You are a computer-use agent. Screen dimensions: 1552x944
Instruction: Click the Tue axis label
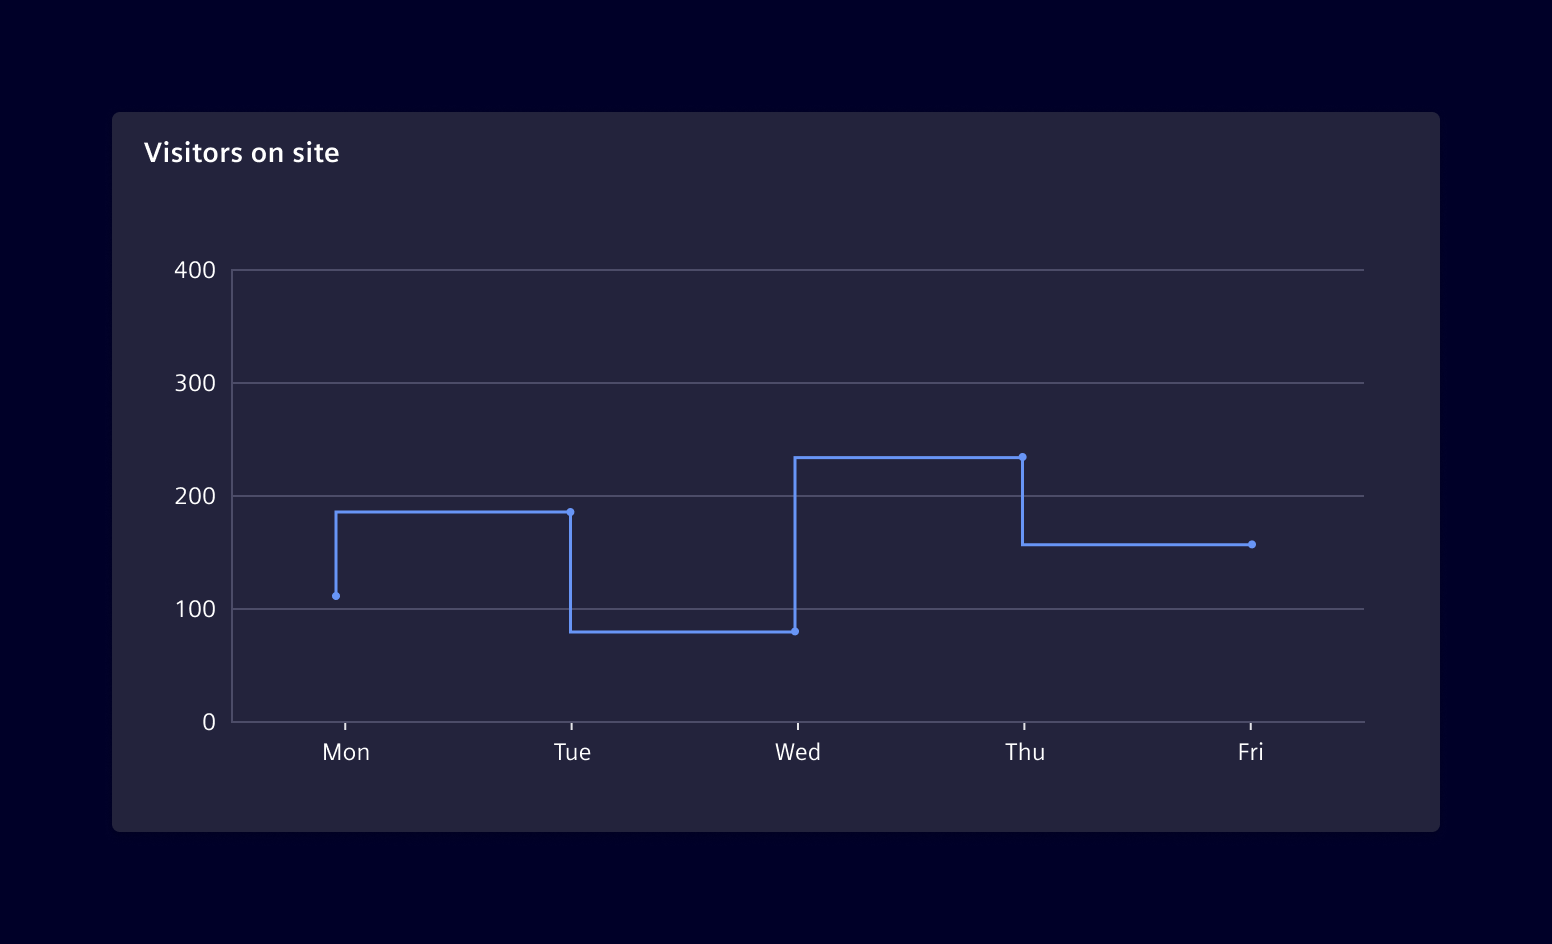(x=571, y=752)
